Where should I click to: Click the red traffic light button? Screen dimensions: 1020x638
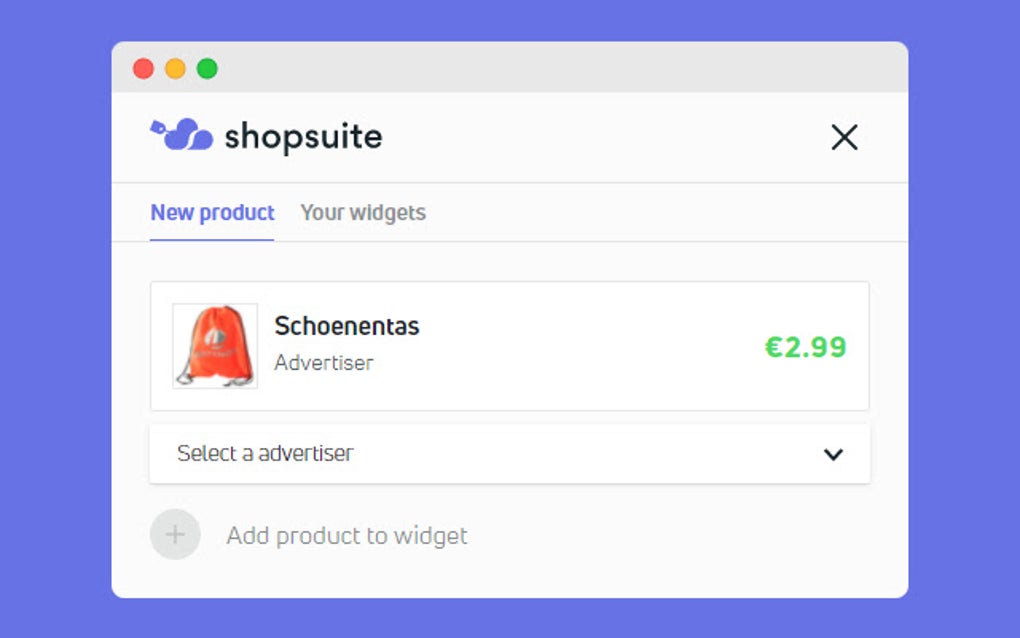[x=144, y=68]
